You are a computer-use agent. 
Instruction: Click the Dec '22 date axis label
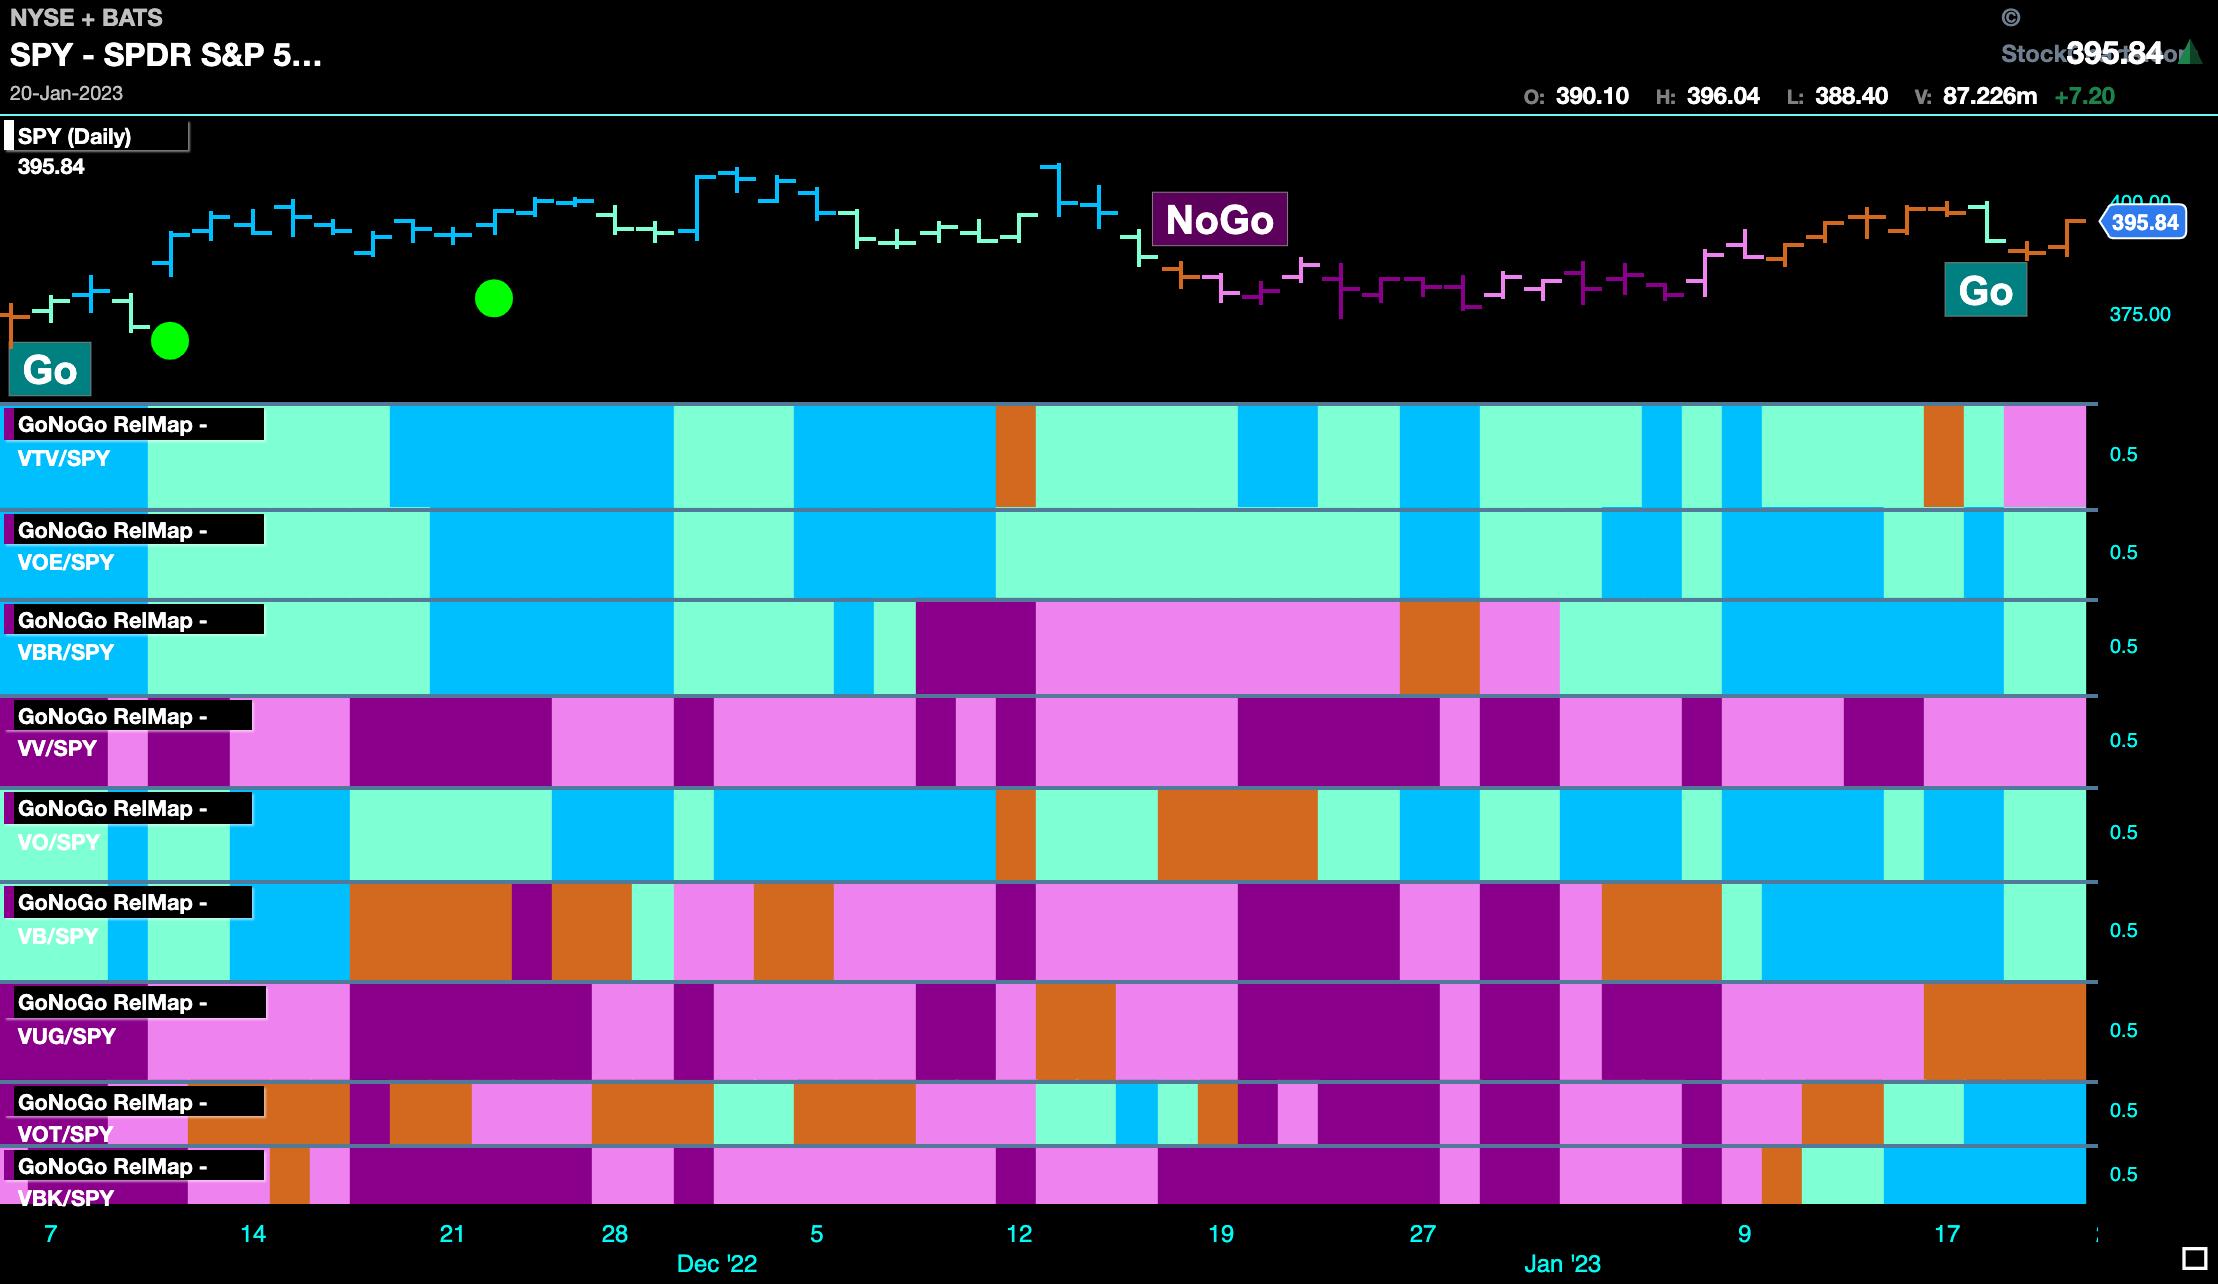pos(717,1263)
